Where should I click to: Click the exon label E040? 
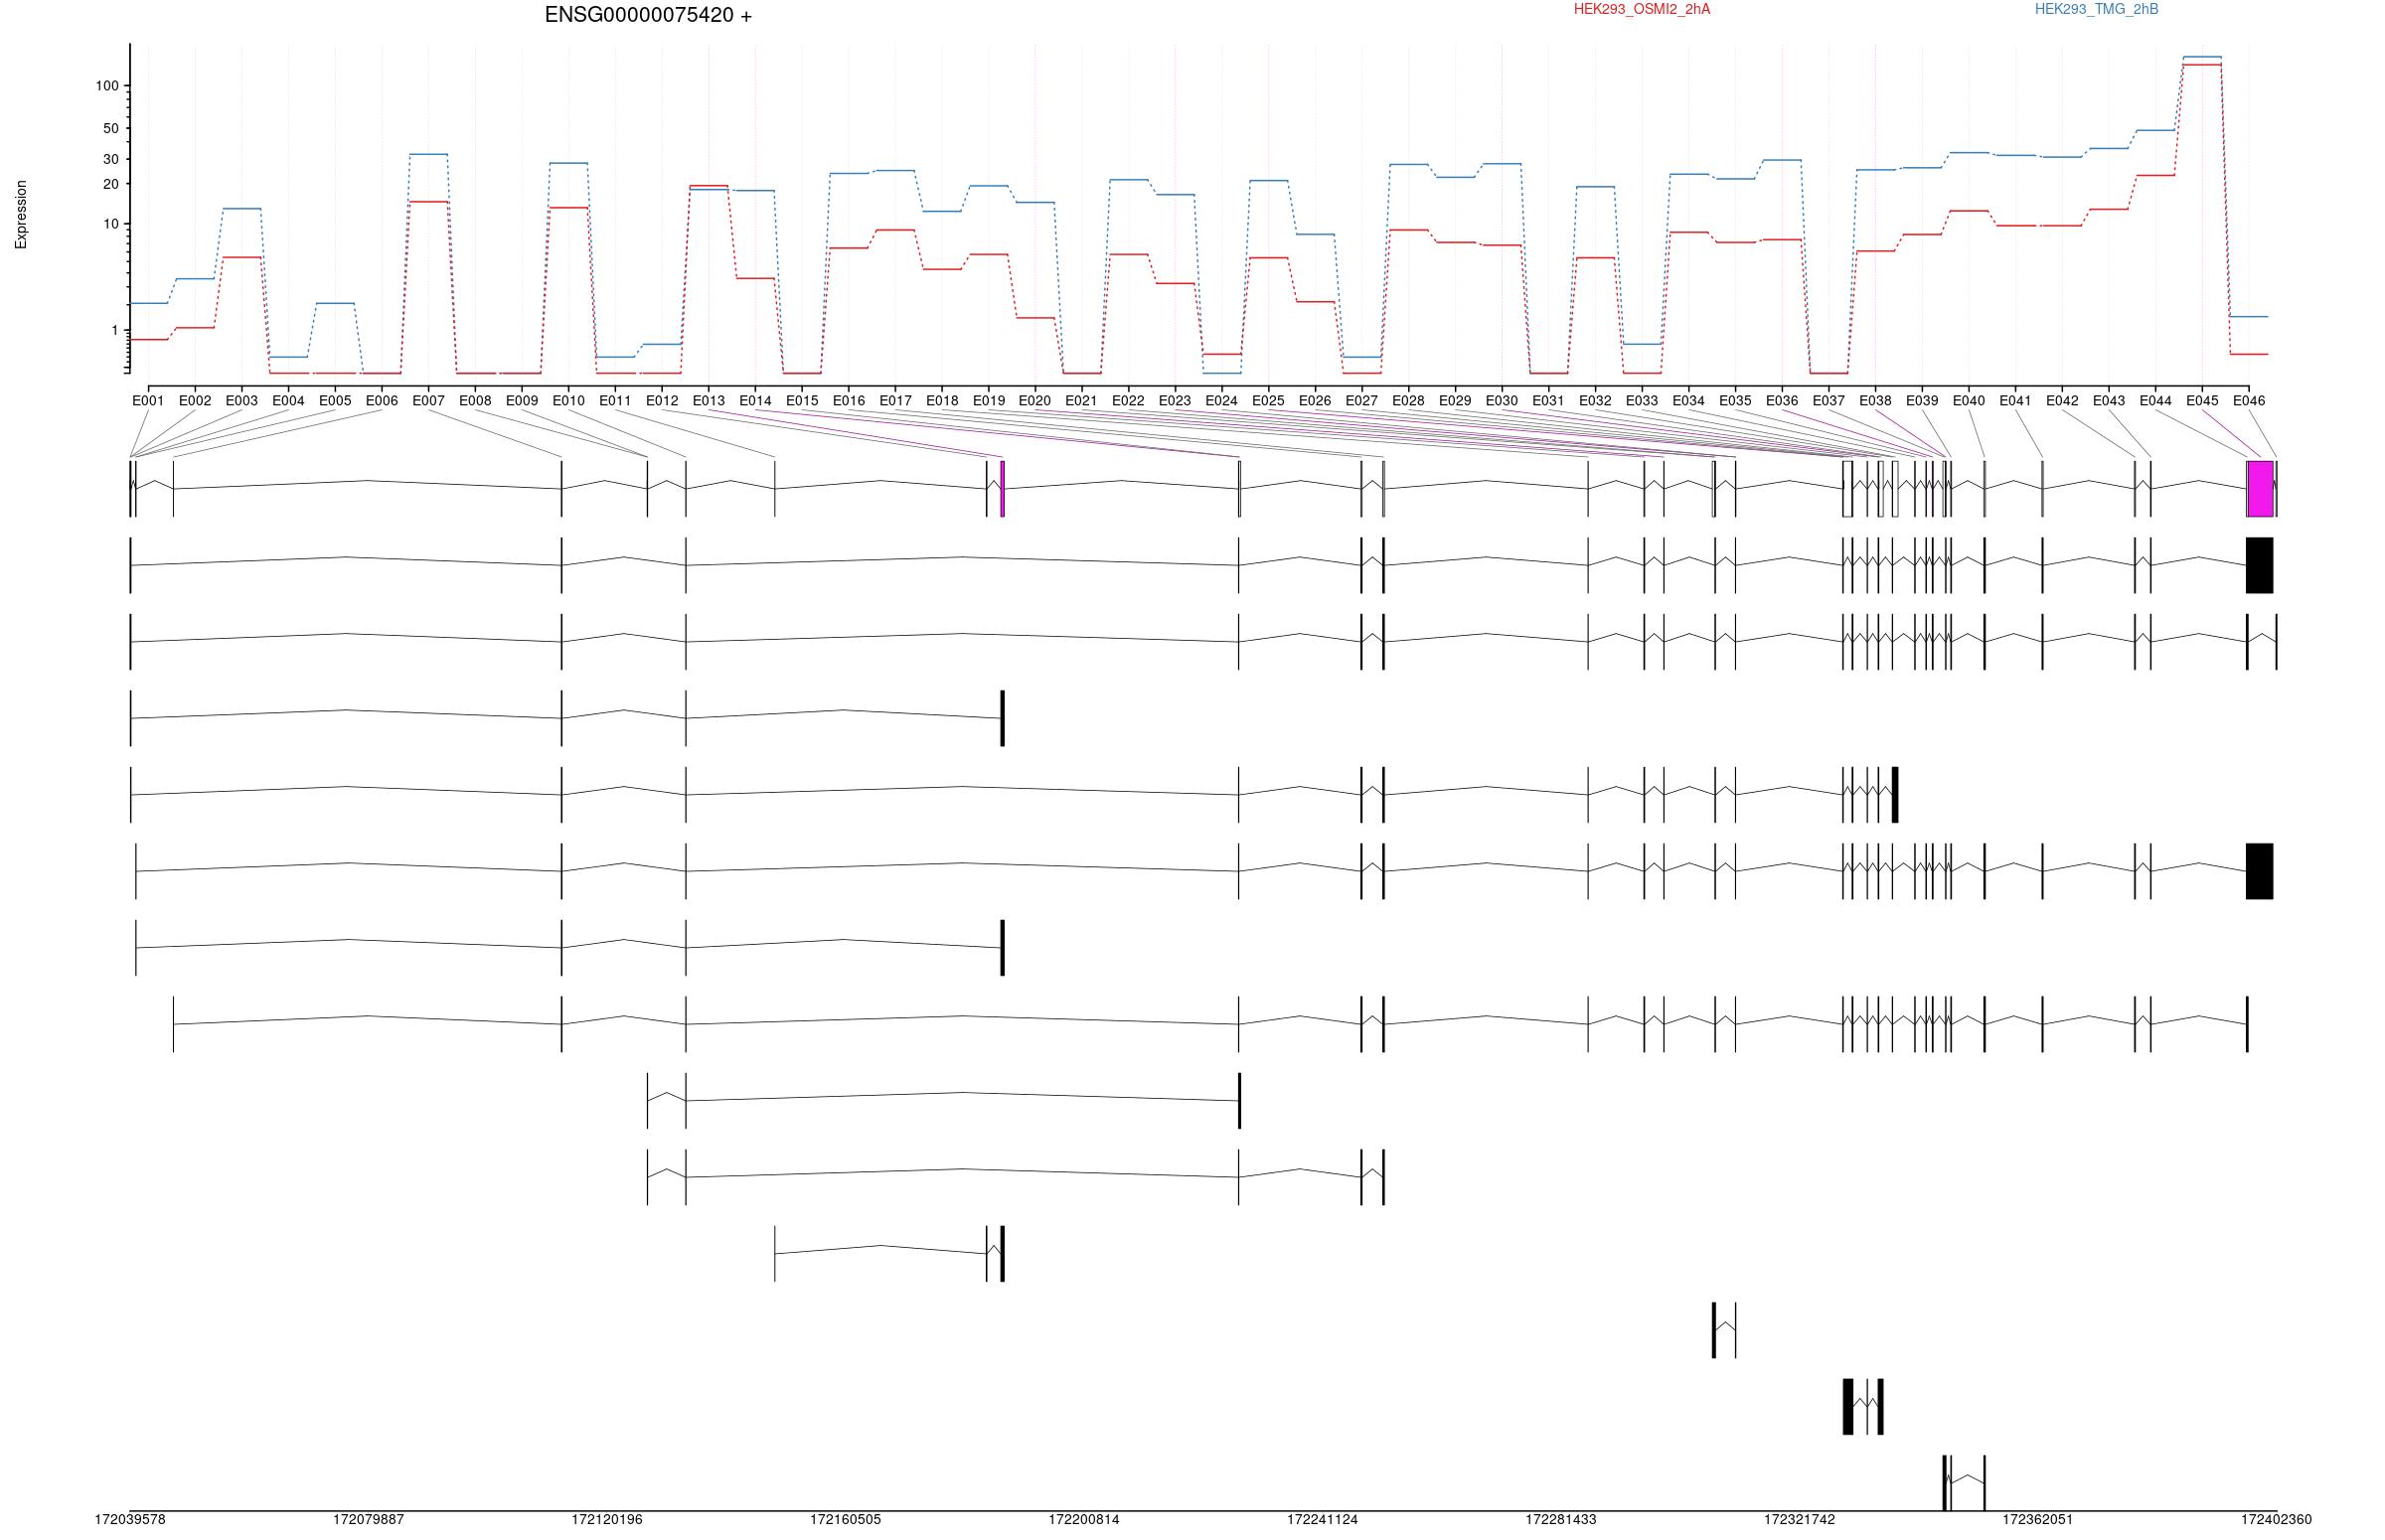point(1968,401)
